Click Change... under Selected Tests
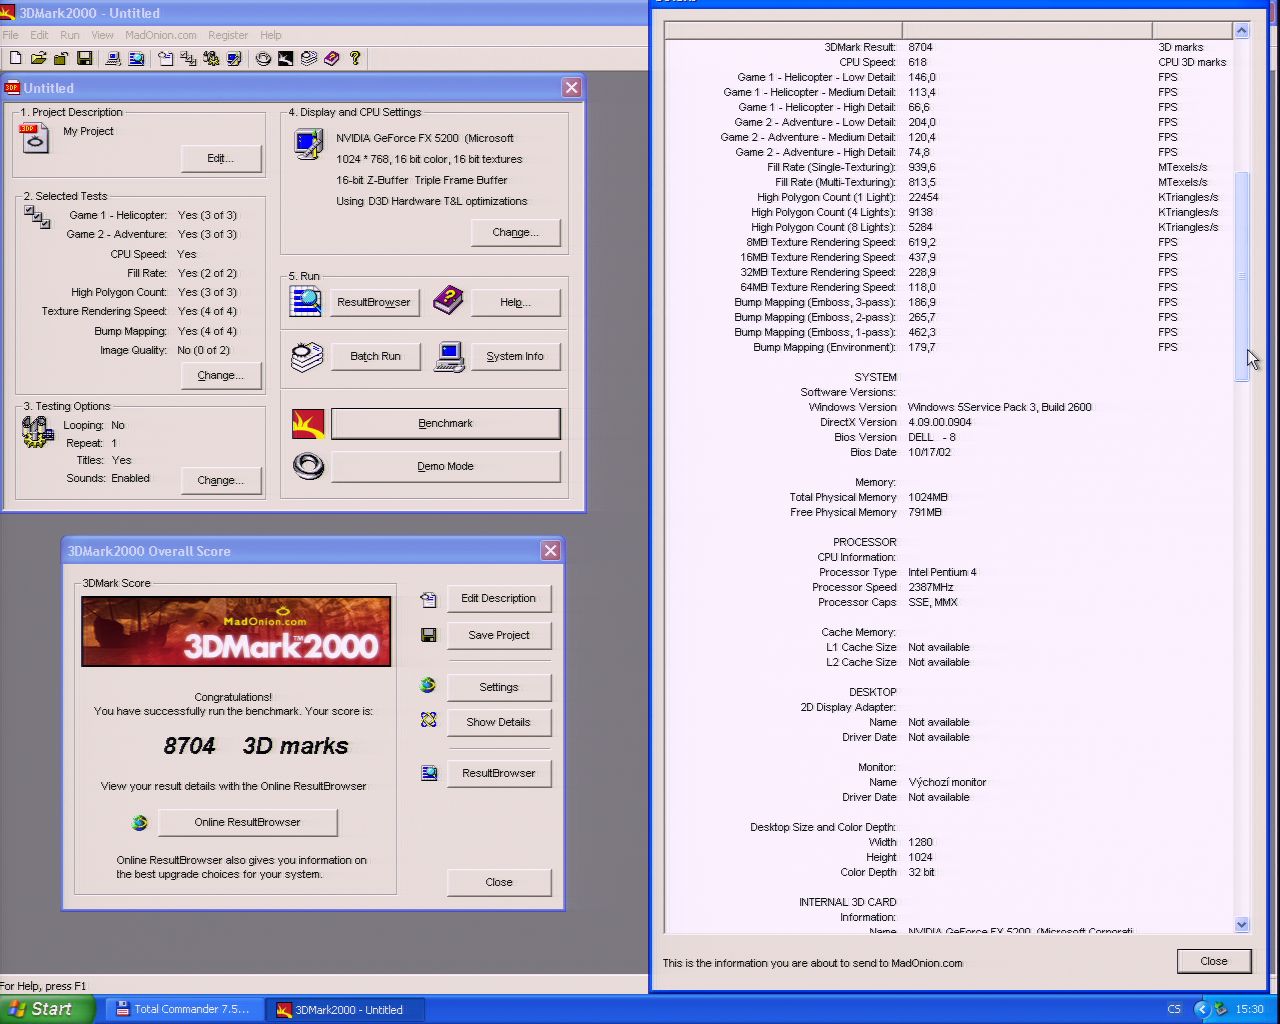 pos(221,375)
